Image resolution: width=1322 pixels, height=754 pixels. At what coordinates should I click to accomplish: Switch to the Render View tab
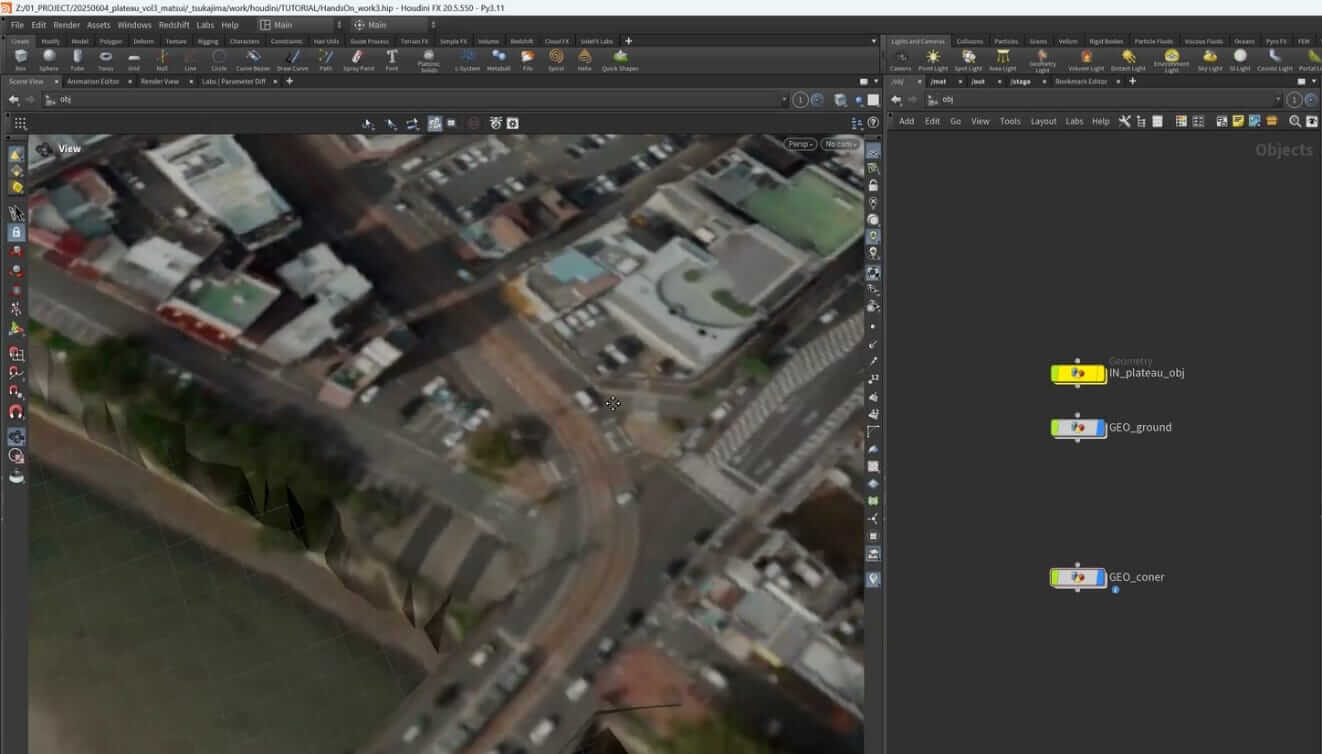[x=159, y=81]
